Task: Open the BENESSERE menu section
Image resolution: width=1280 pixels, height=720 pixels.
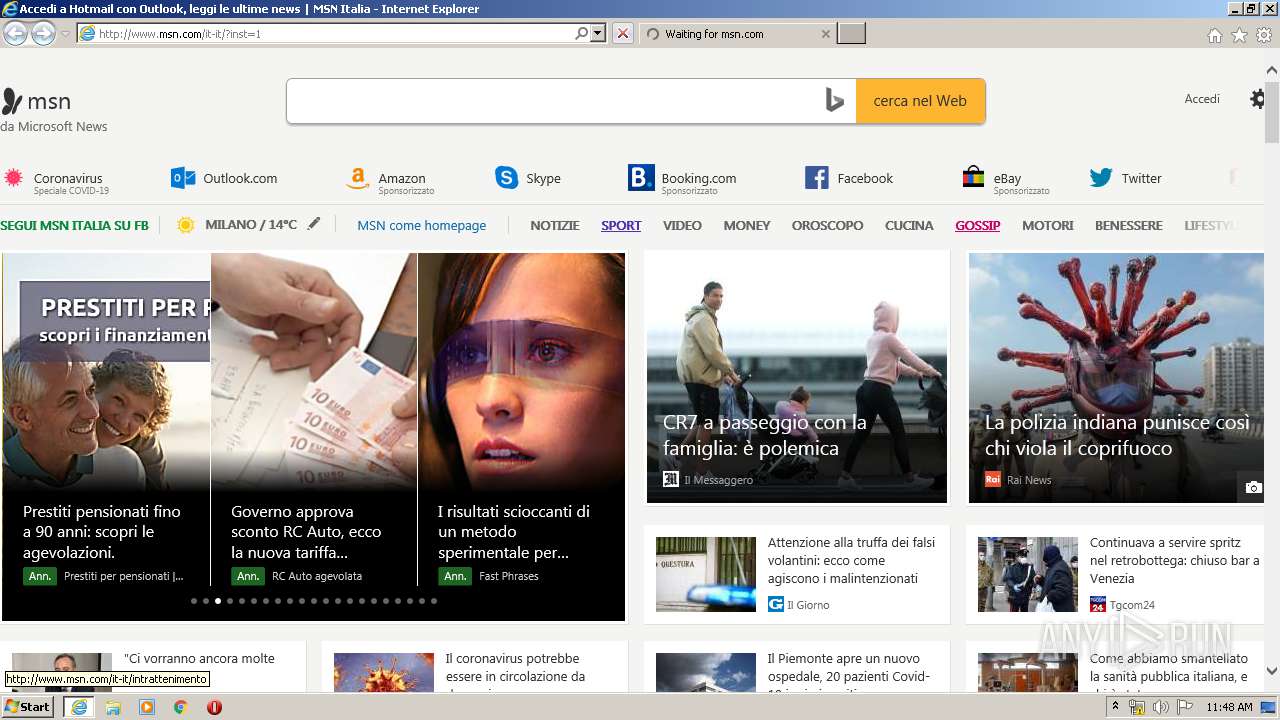Action: tap(1128, 226)
